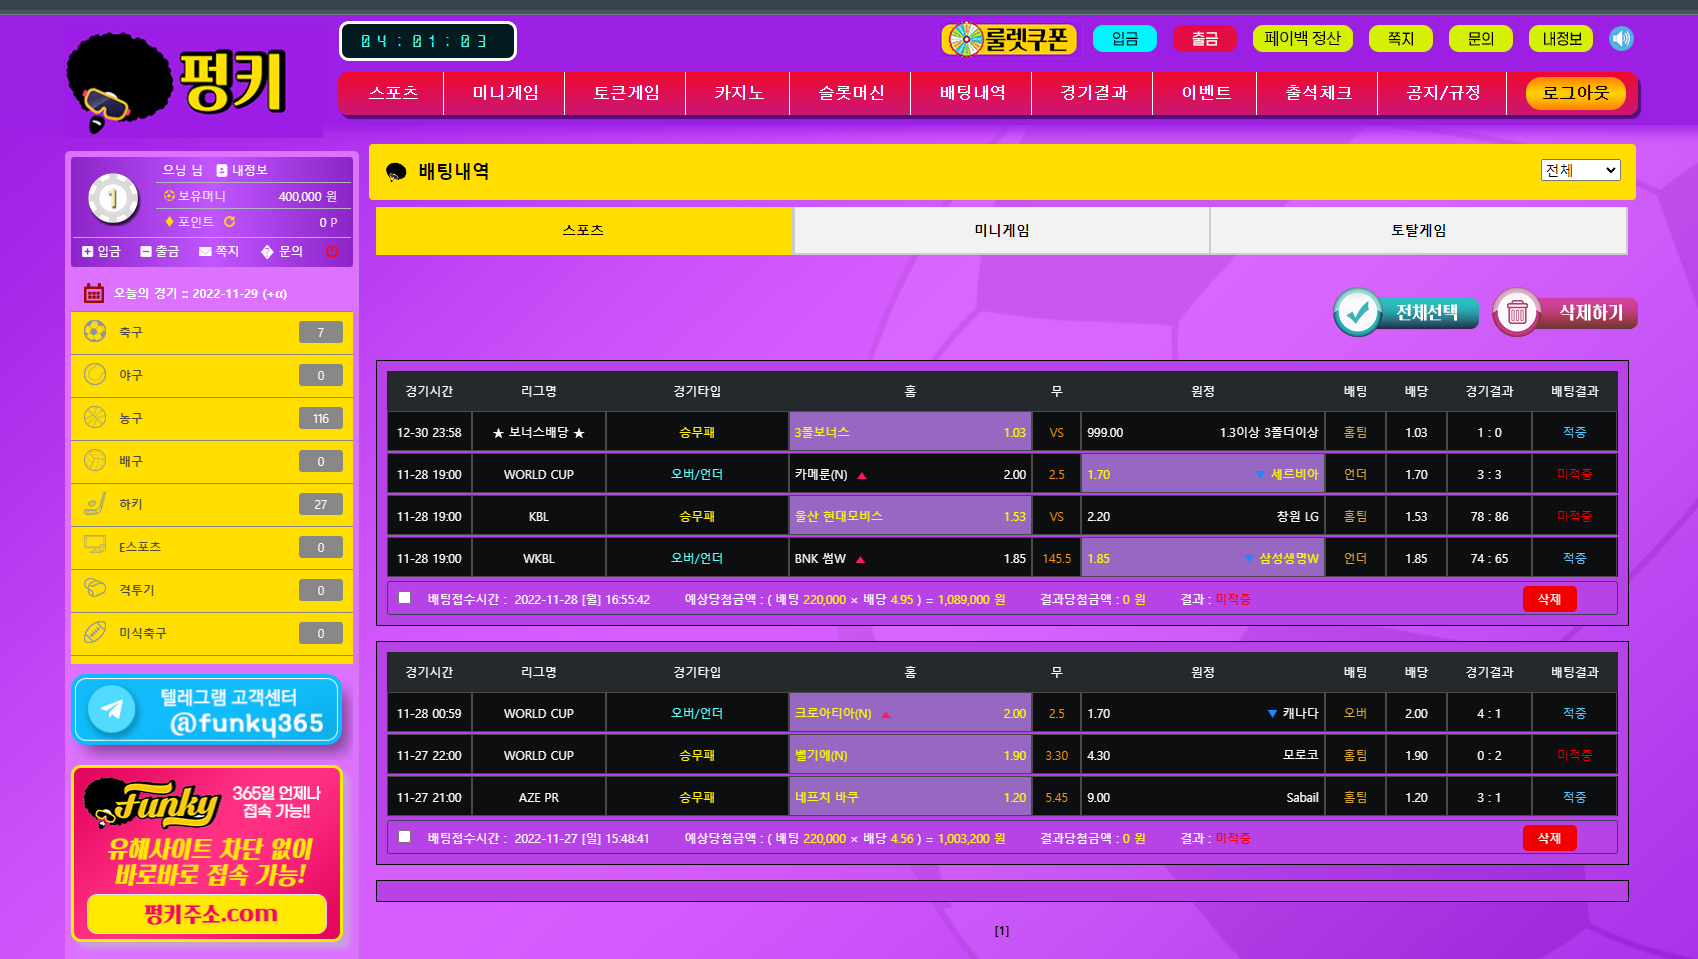The height and width of the screenshot is (959, 1698).
Task: Click the 농구 basketball sidebar icon
Action: (x=95, y=417)
